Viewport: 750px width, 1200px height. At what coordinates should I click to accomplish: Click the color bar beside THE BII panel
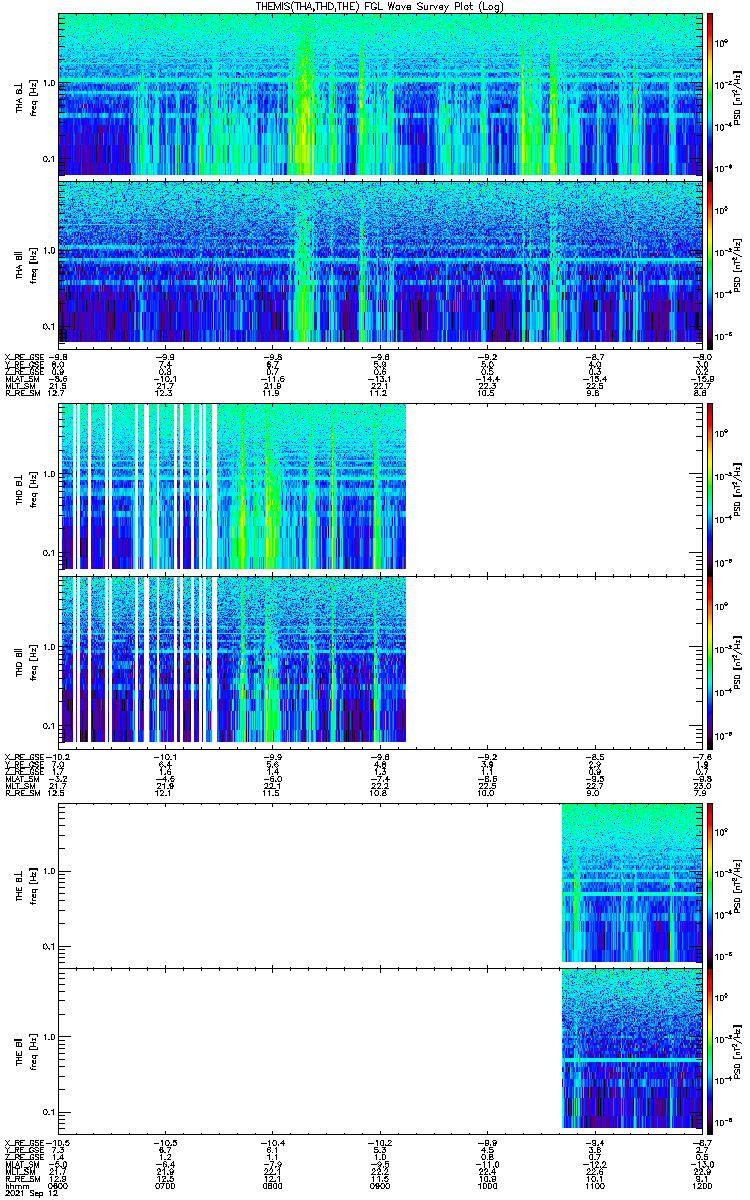click(x=710, y=1049)
